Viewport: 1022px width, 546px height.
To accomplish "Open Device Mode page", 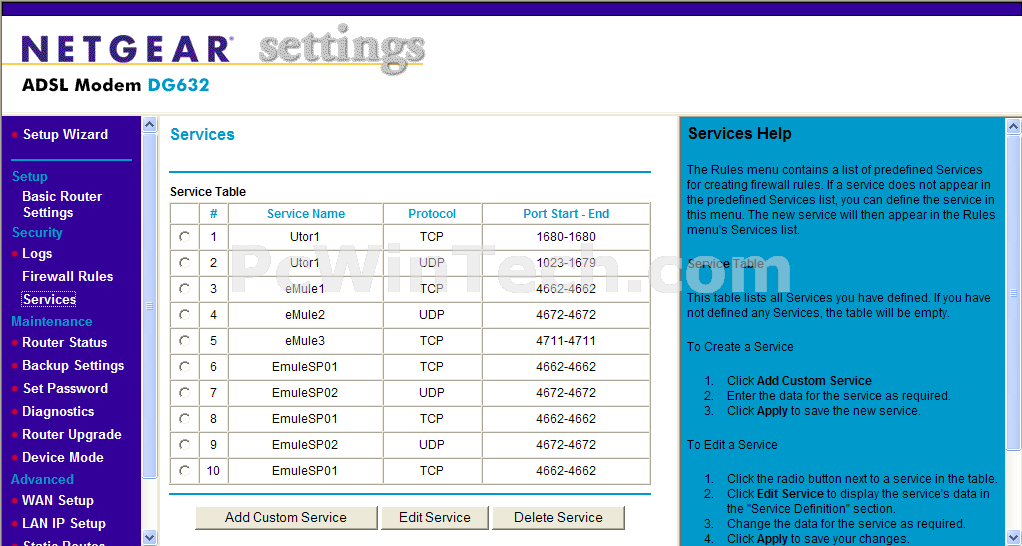I will tap(63, 457).
